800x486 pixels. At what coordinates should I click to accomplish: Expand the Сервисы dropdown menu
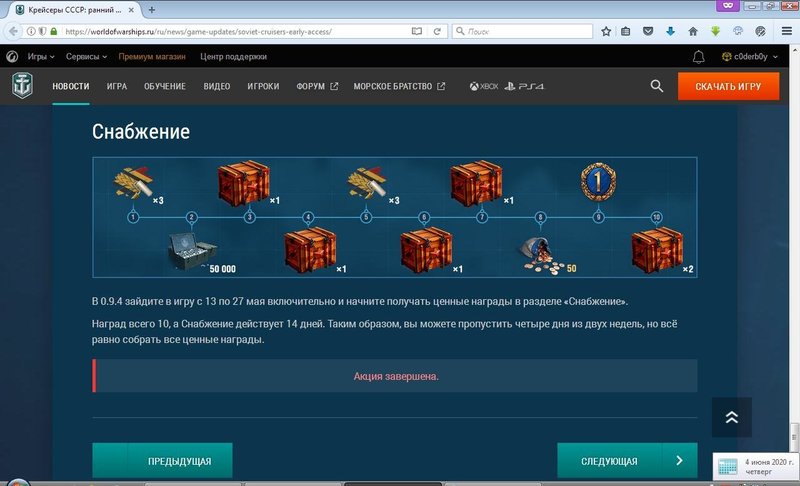click(86, 57)
